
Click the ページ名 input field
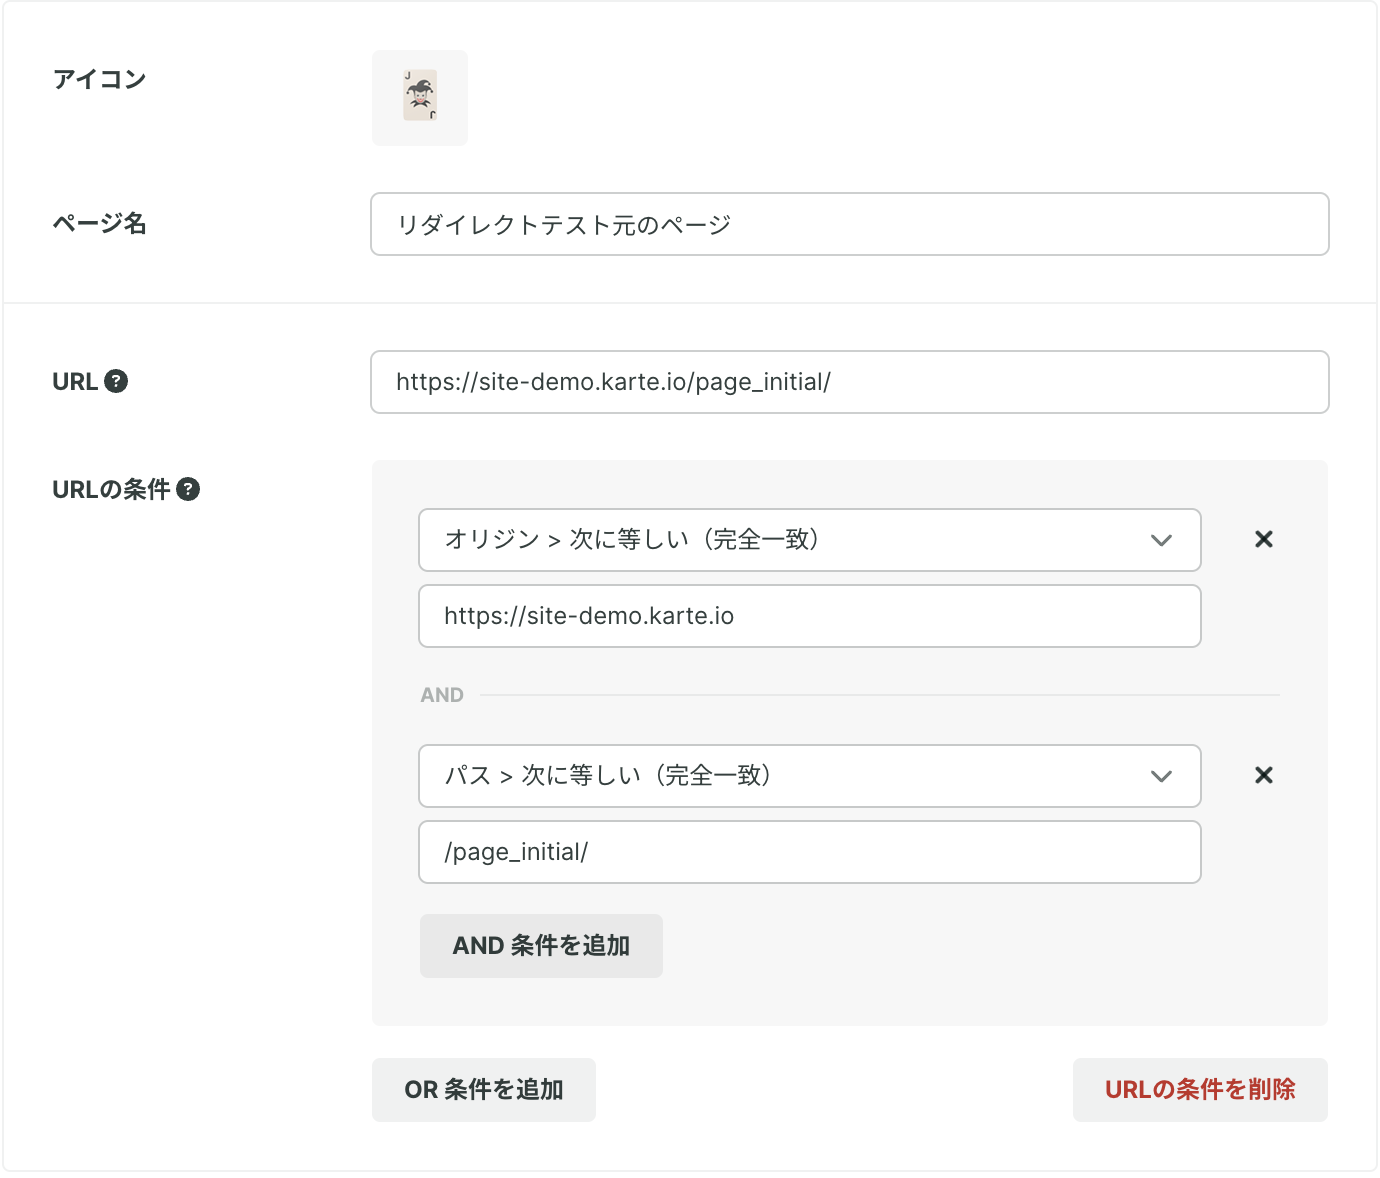point(850,224)
